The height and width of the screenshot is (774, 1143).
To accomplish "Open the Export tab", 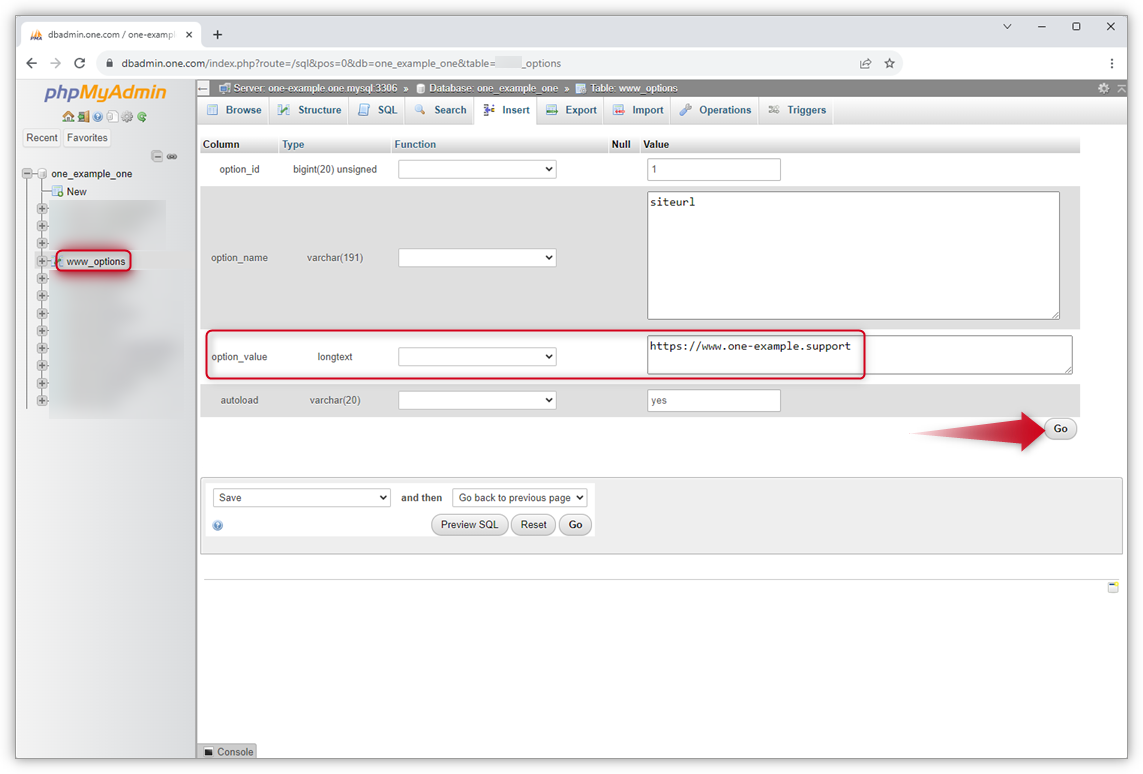I will coord(571,110).
